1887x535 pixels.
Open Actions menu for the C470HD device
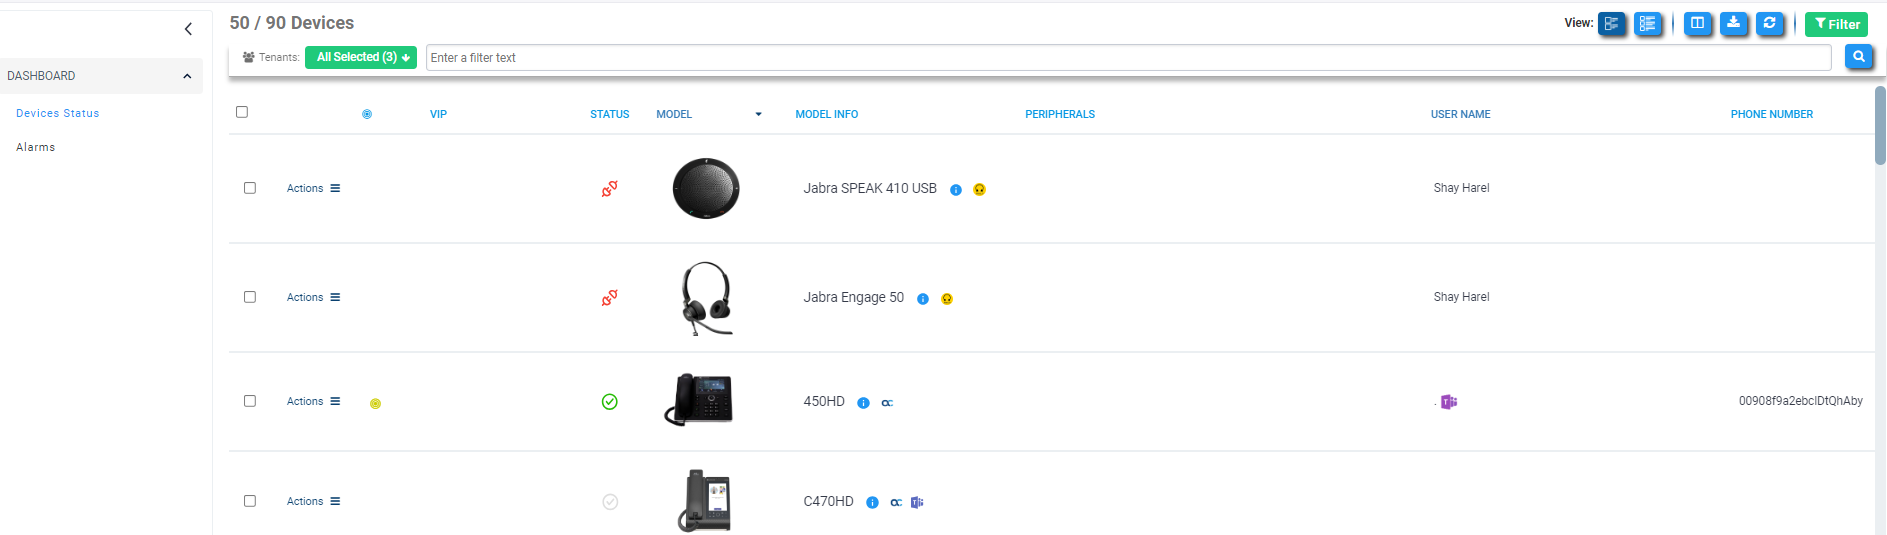click(x=313, y=501)
